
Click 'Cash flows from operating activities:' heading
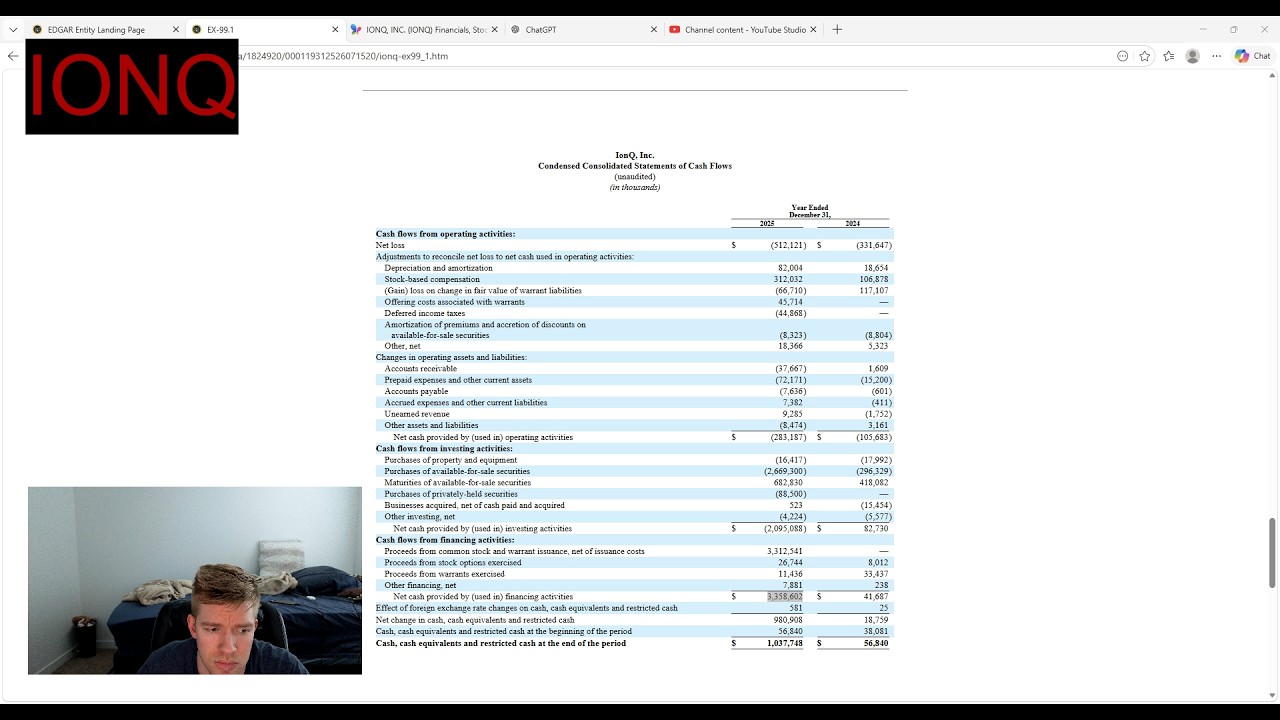(446, 234)
